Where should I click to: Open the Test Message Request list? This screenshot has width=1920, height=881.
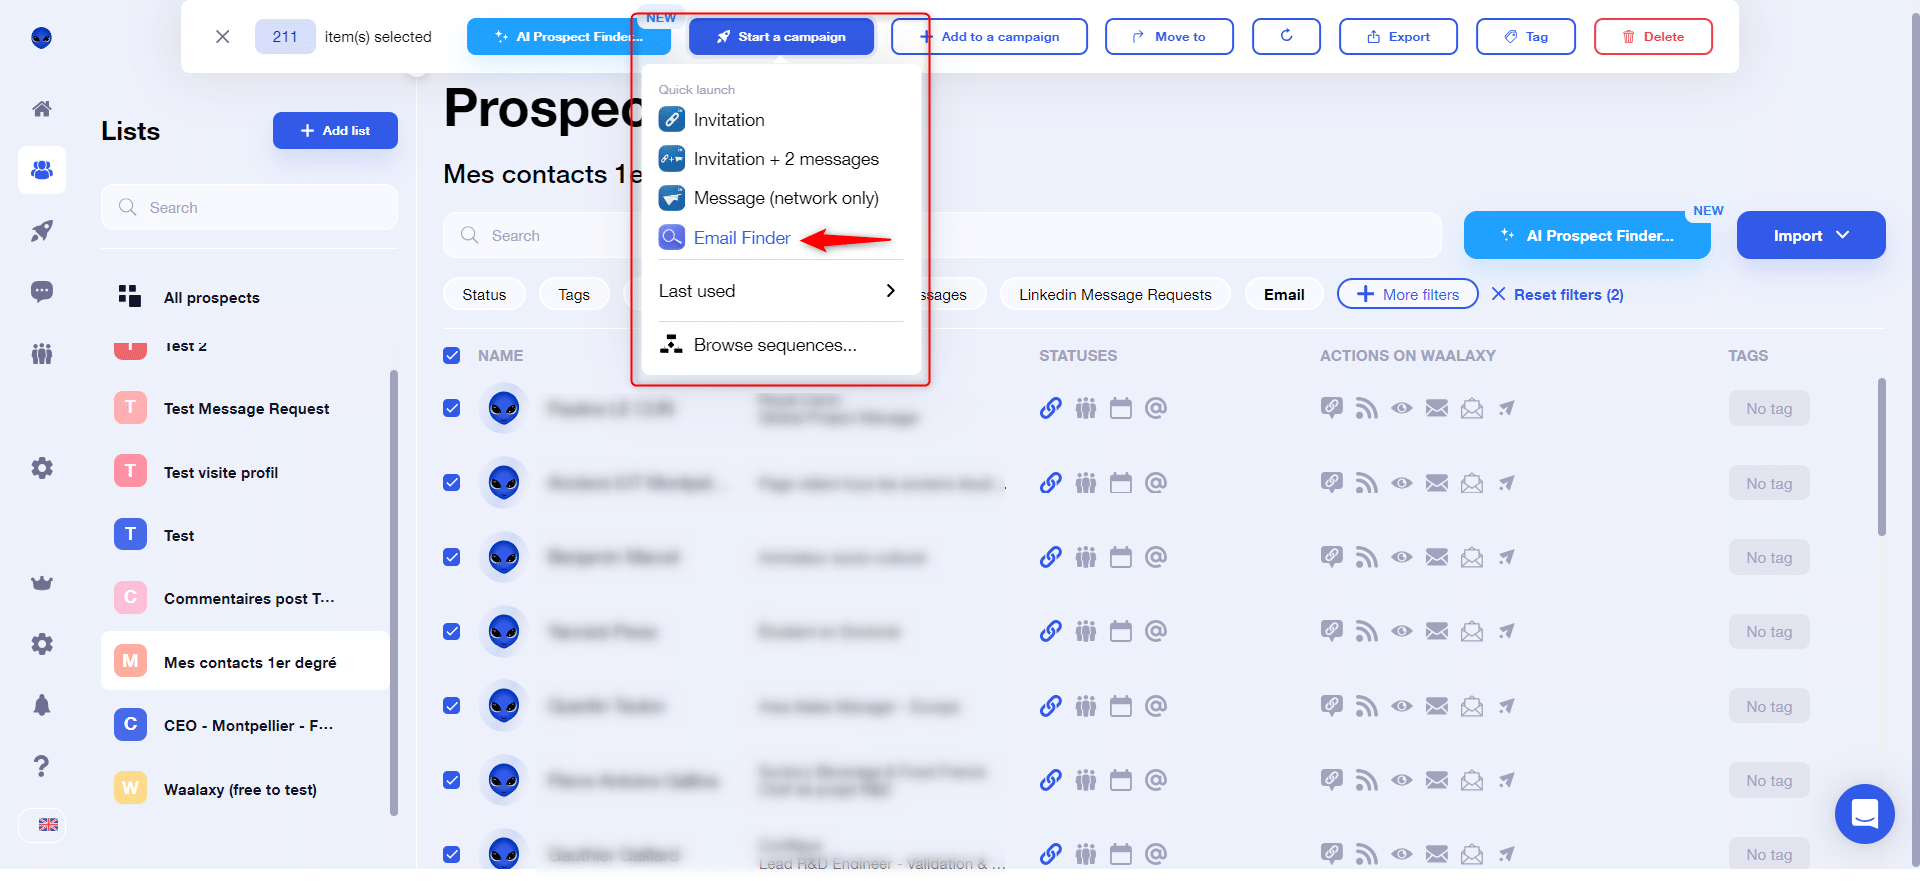(x=245, y=408)
